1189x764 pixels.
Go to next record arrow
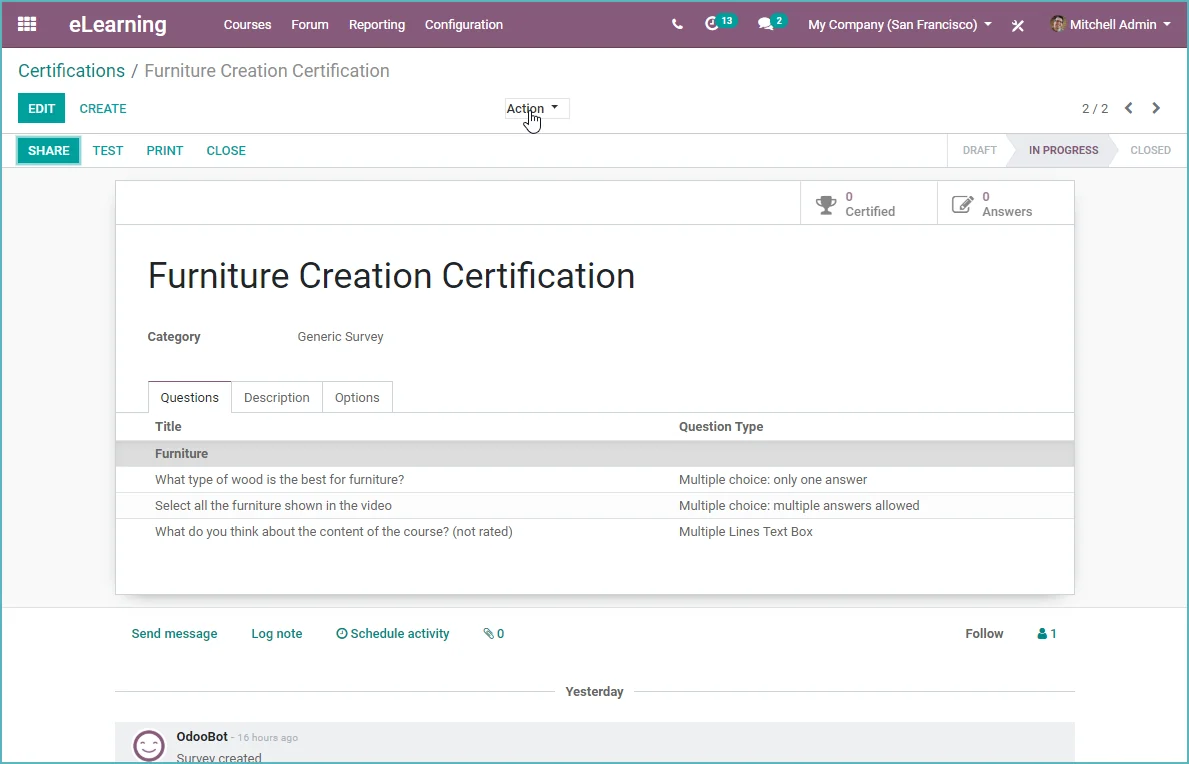pyautogui.click(x=1156, y=108)
